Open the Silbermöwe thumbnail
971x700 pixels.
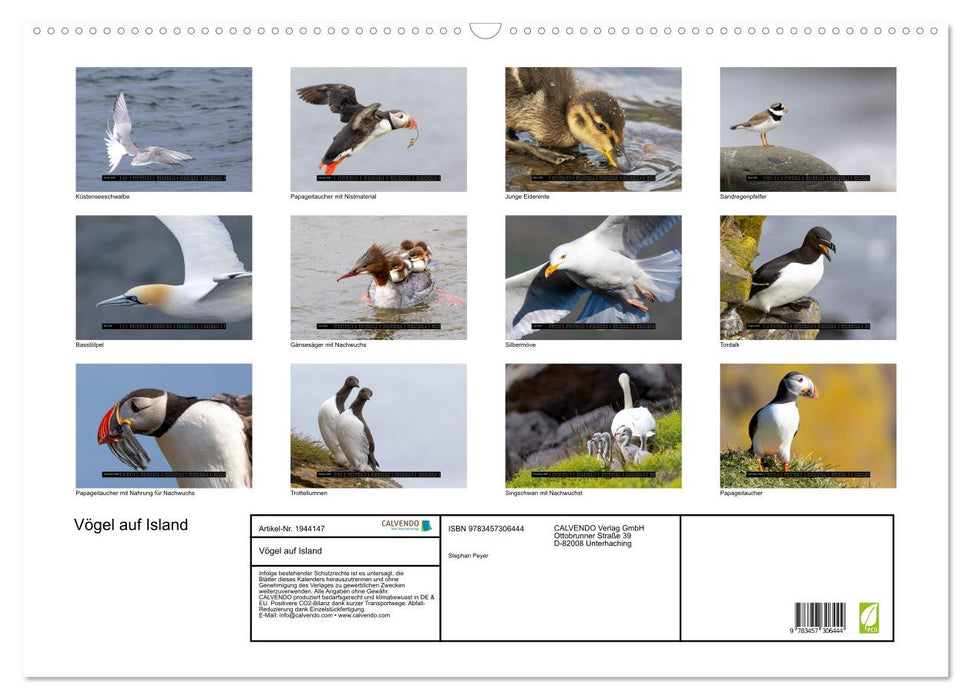[x=592, y=276]
